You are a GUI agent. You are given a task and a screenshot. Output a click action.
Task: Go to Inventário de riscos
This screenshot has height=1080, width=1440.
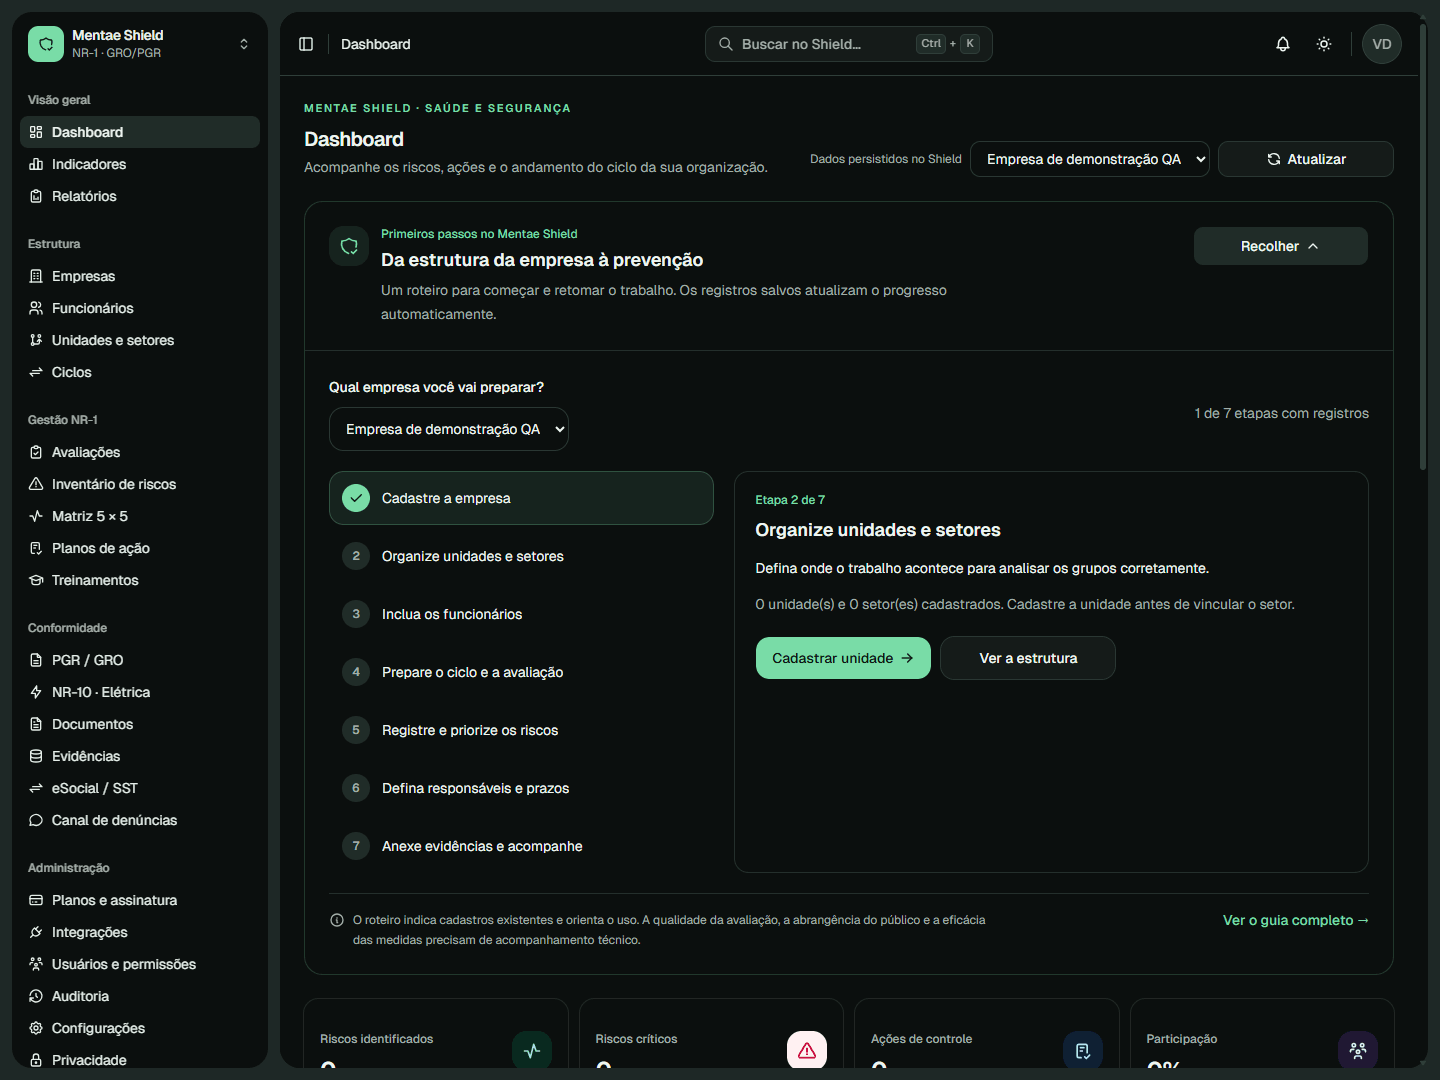coord(140,484)
